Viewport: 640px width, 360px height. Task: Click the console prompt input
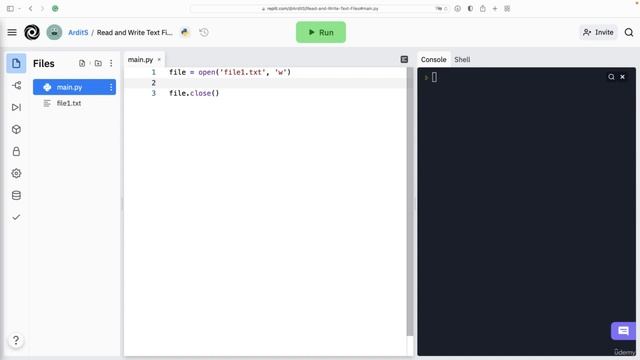434,77
